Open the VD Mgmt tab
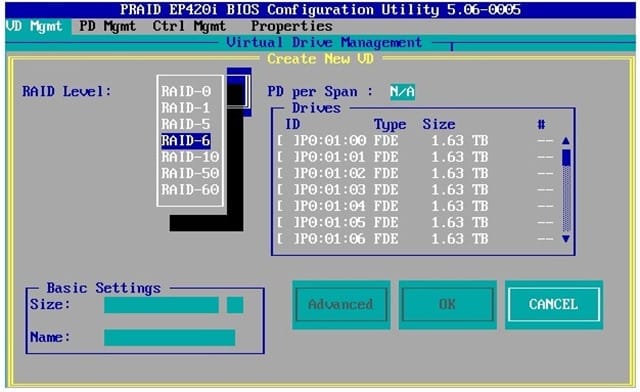 tap(35, 27)
